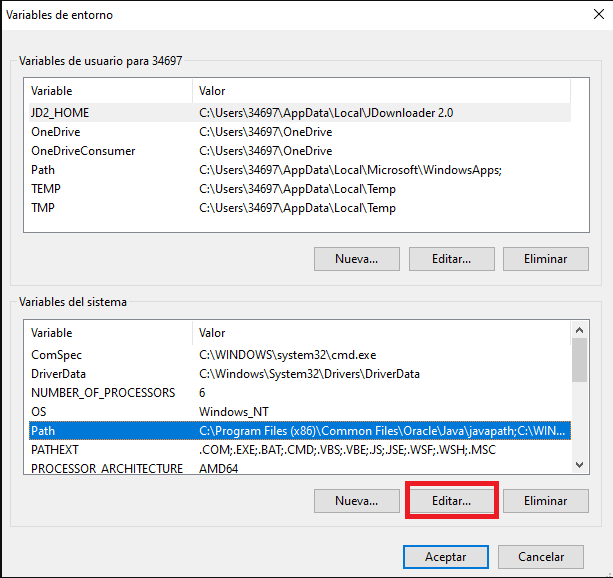Image resolution: width=613 pixels, height=578 pixels.
Task: Click the system variables scrollbar thumb
Action: coord(579,360)
